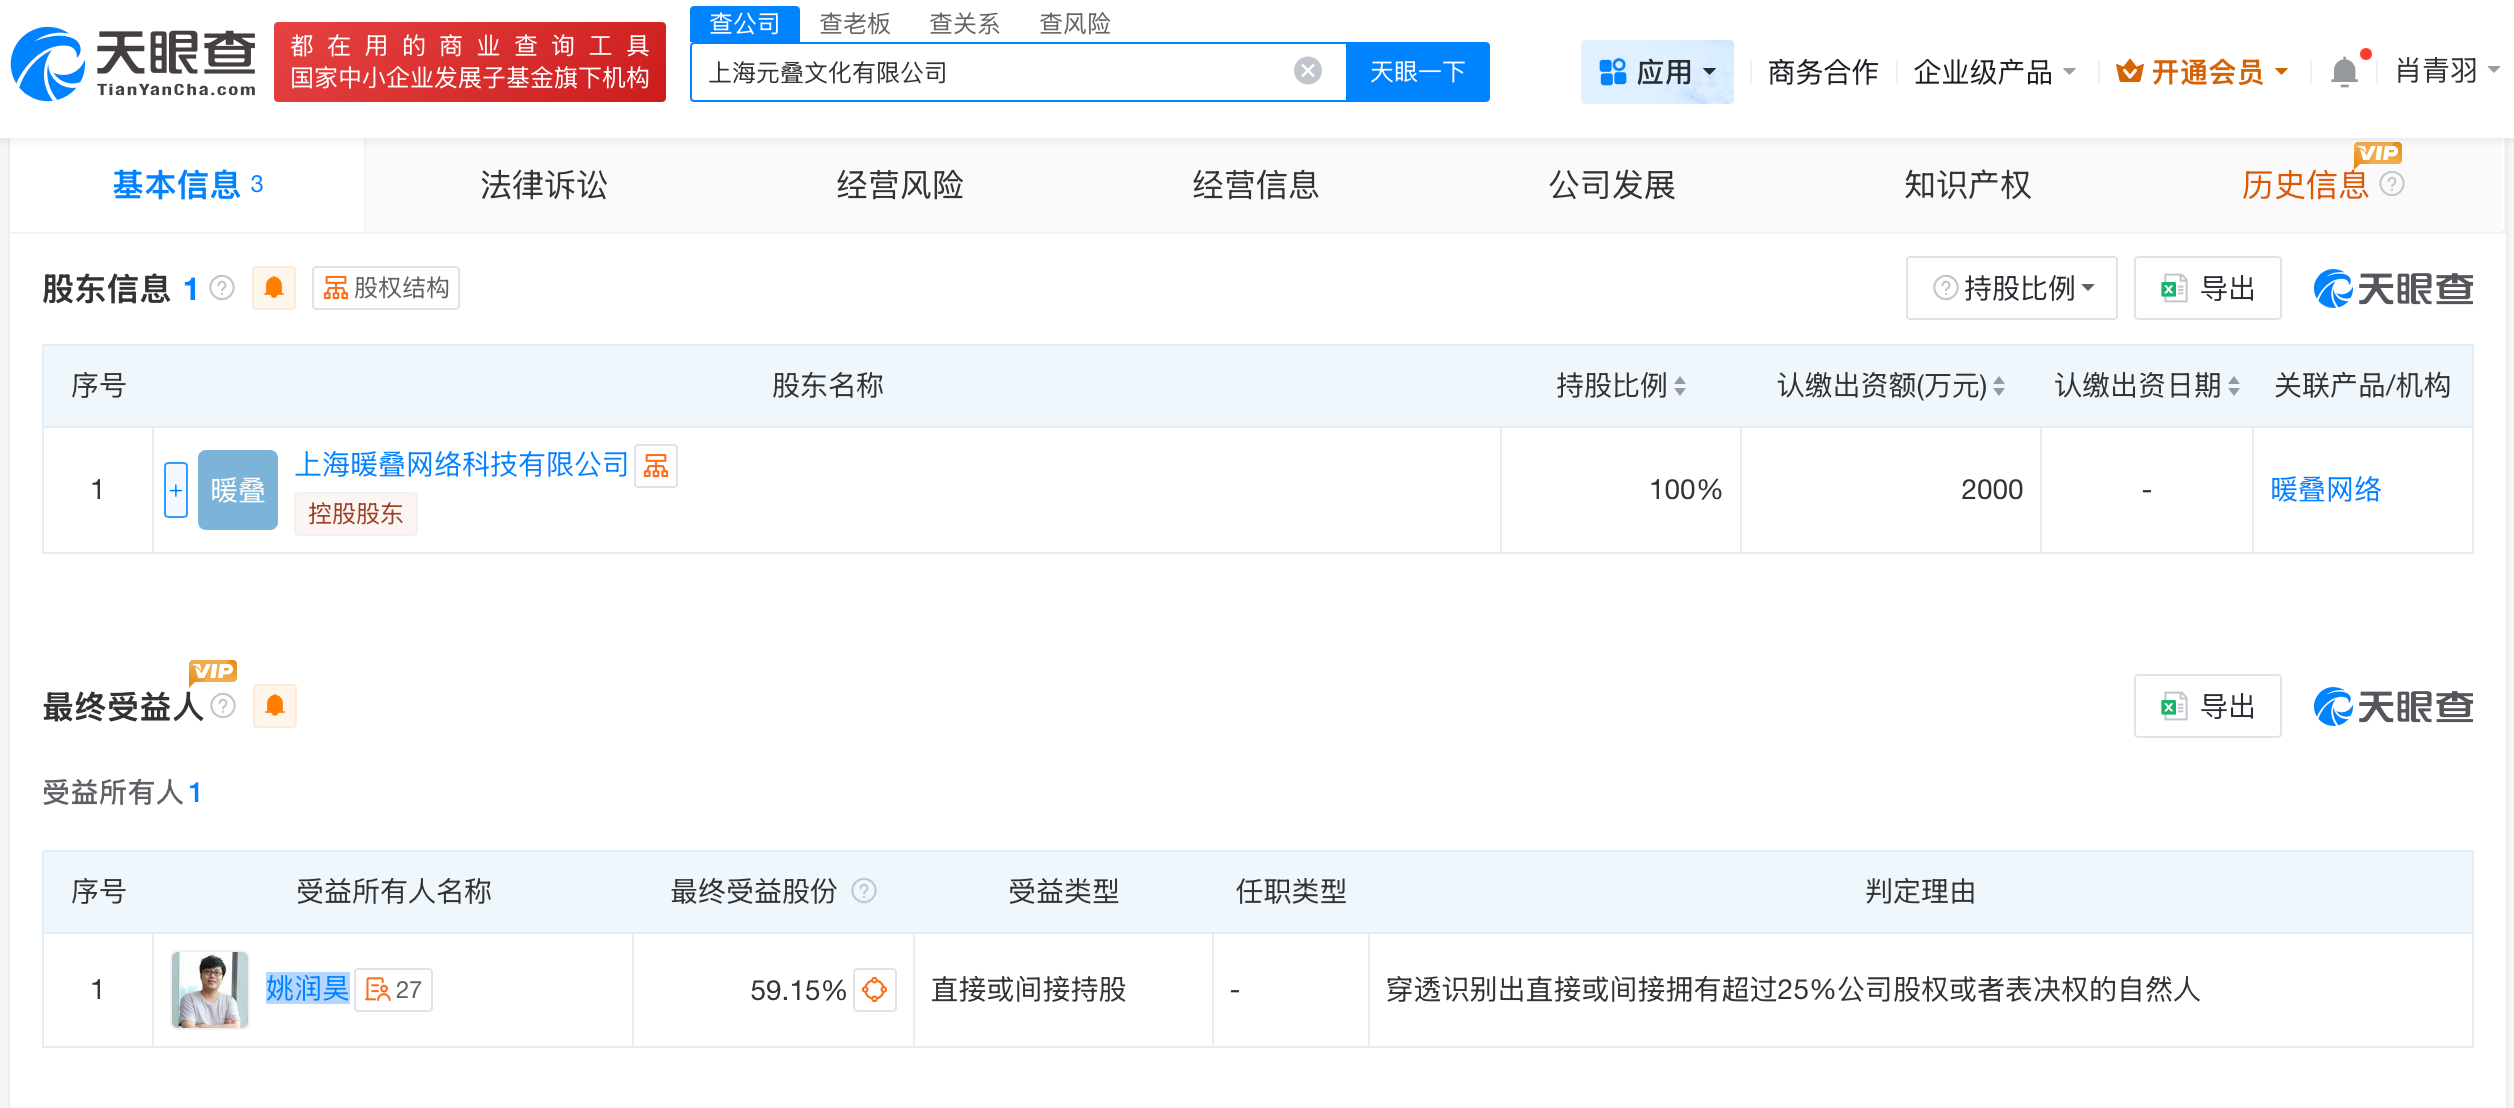Toggle the monitoring bell for 最终受益人
The width and height of the screenshot is (2514, 1108).
tap(273, 706)
